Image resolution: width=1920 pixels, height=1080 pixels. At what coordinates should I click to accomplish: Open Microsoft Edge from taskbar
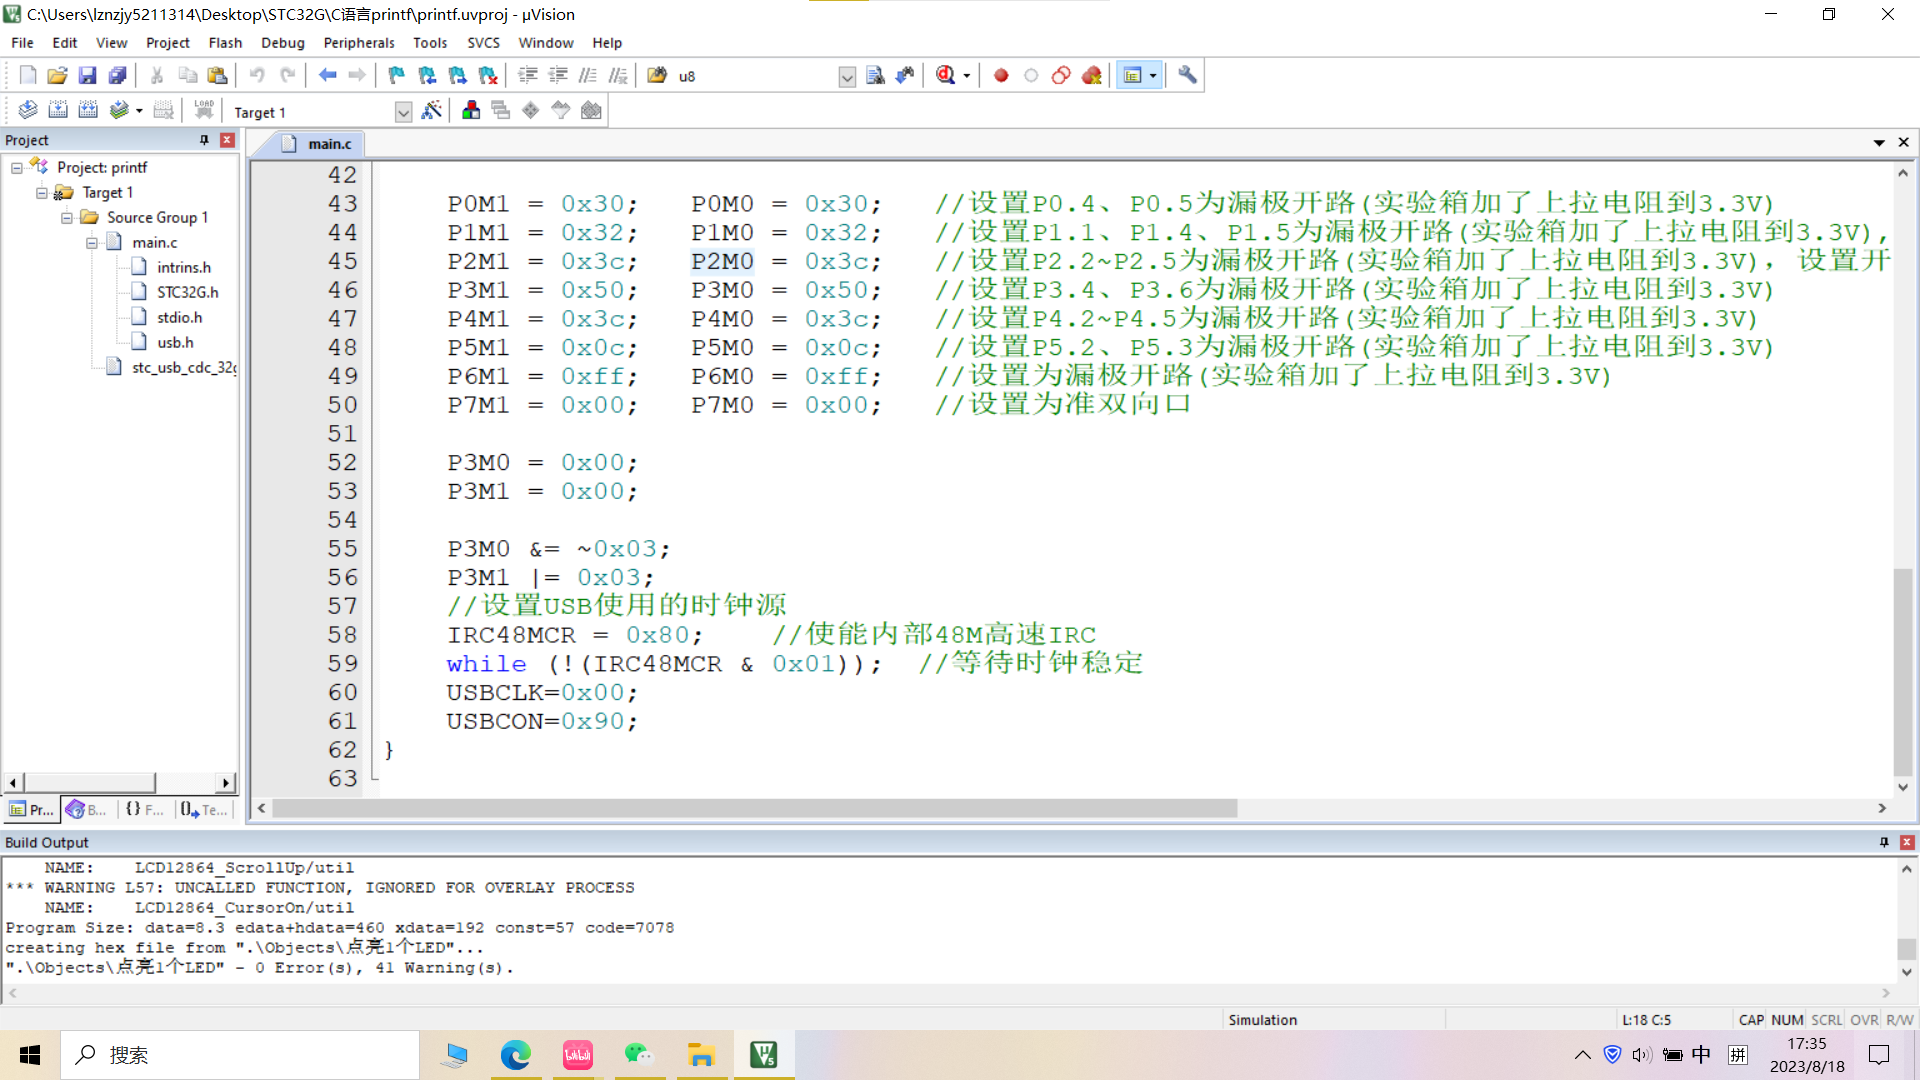click(x=515, y=1055)
